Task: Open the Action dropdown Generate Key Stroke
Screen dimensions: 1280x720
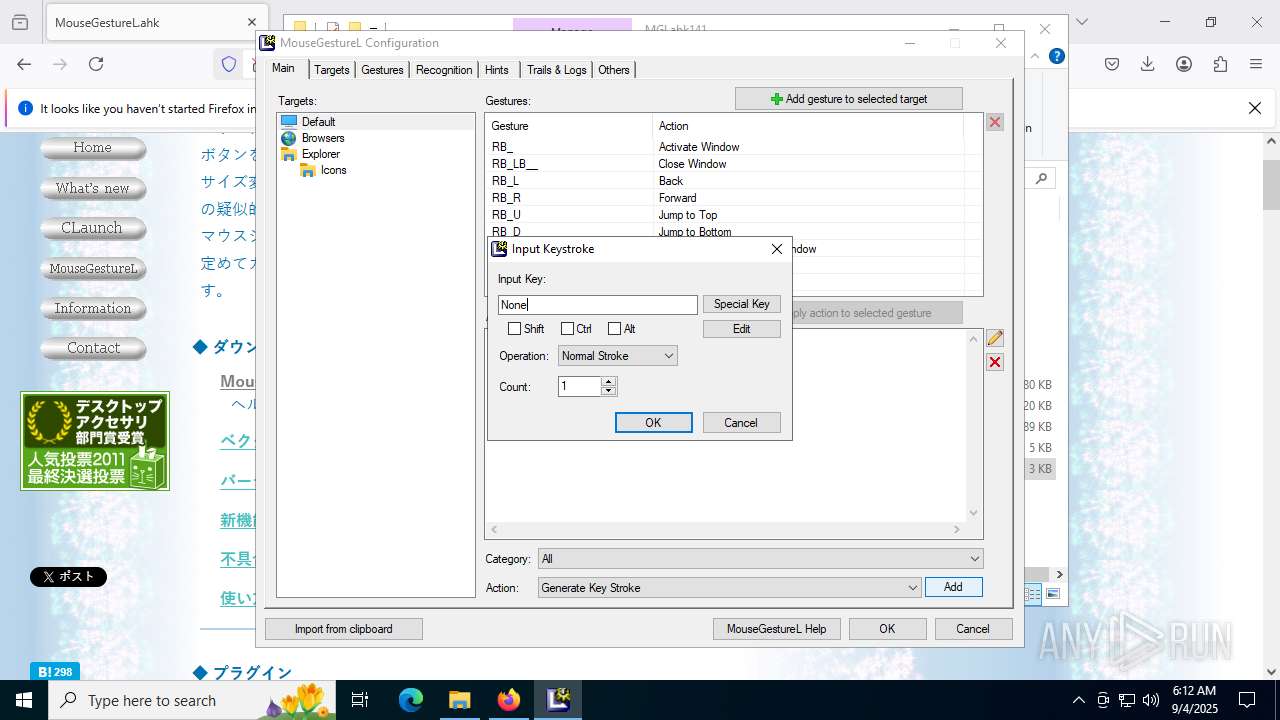Action: click(x=729, y=588)
